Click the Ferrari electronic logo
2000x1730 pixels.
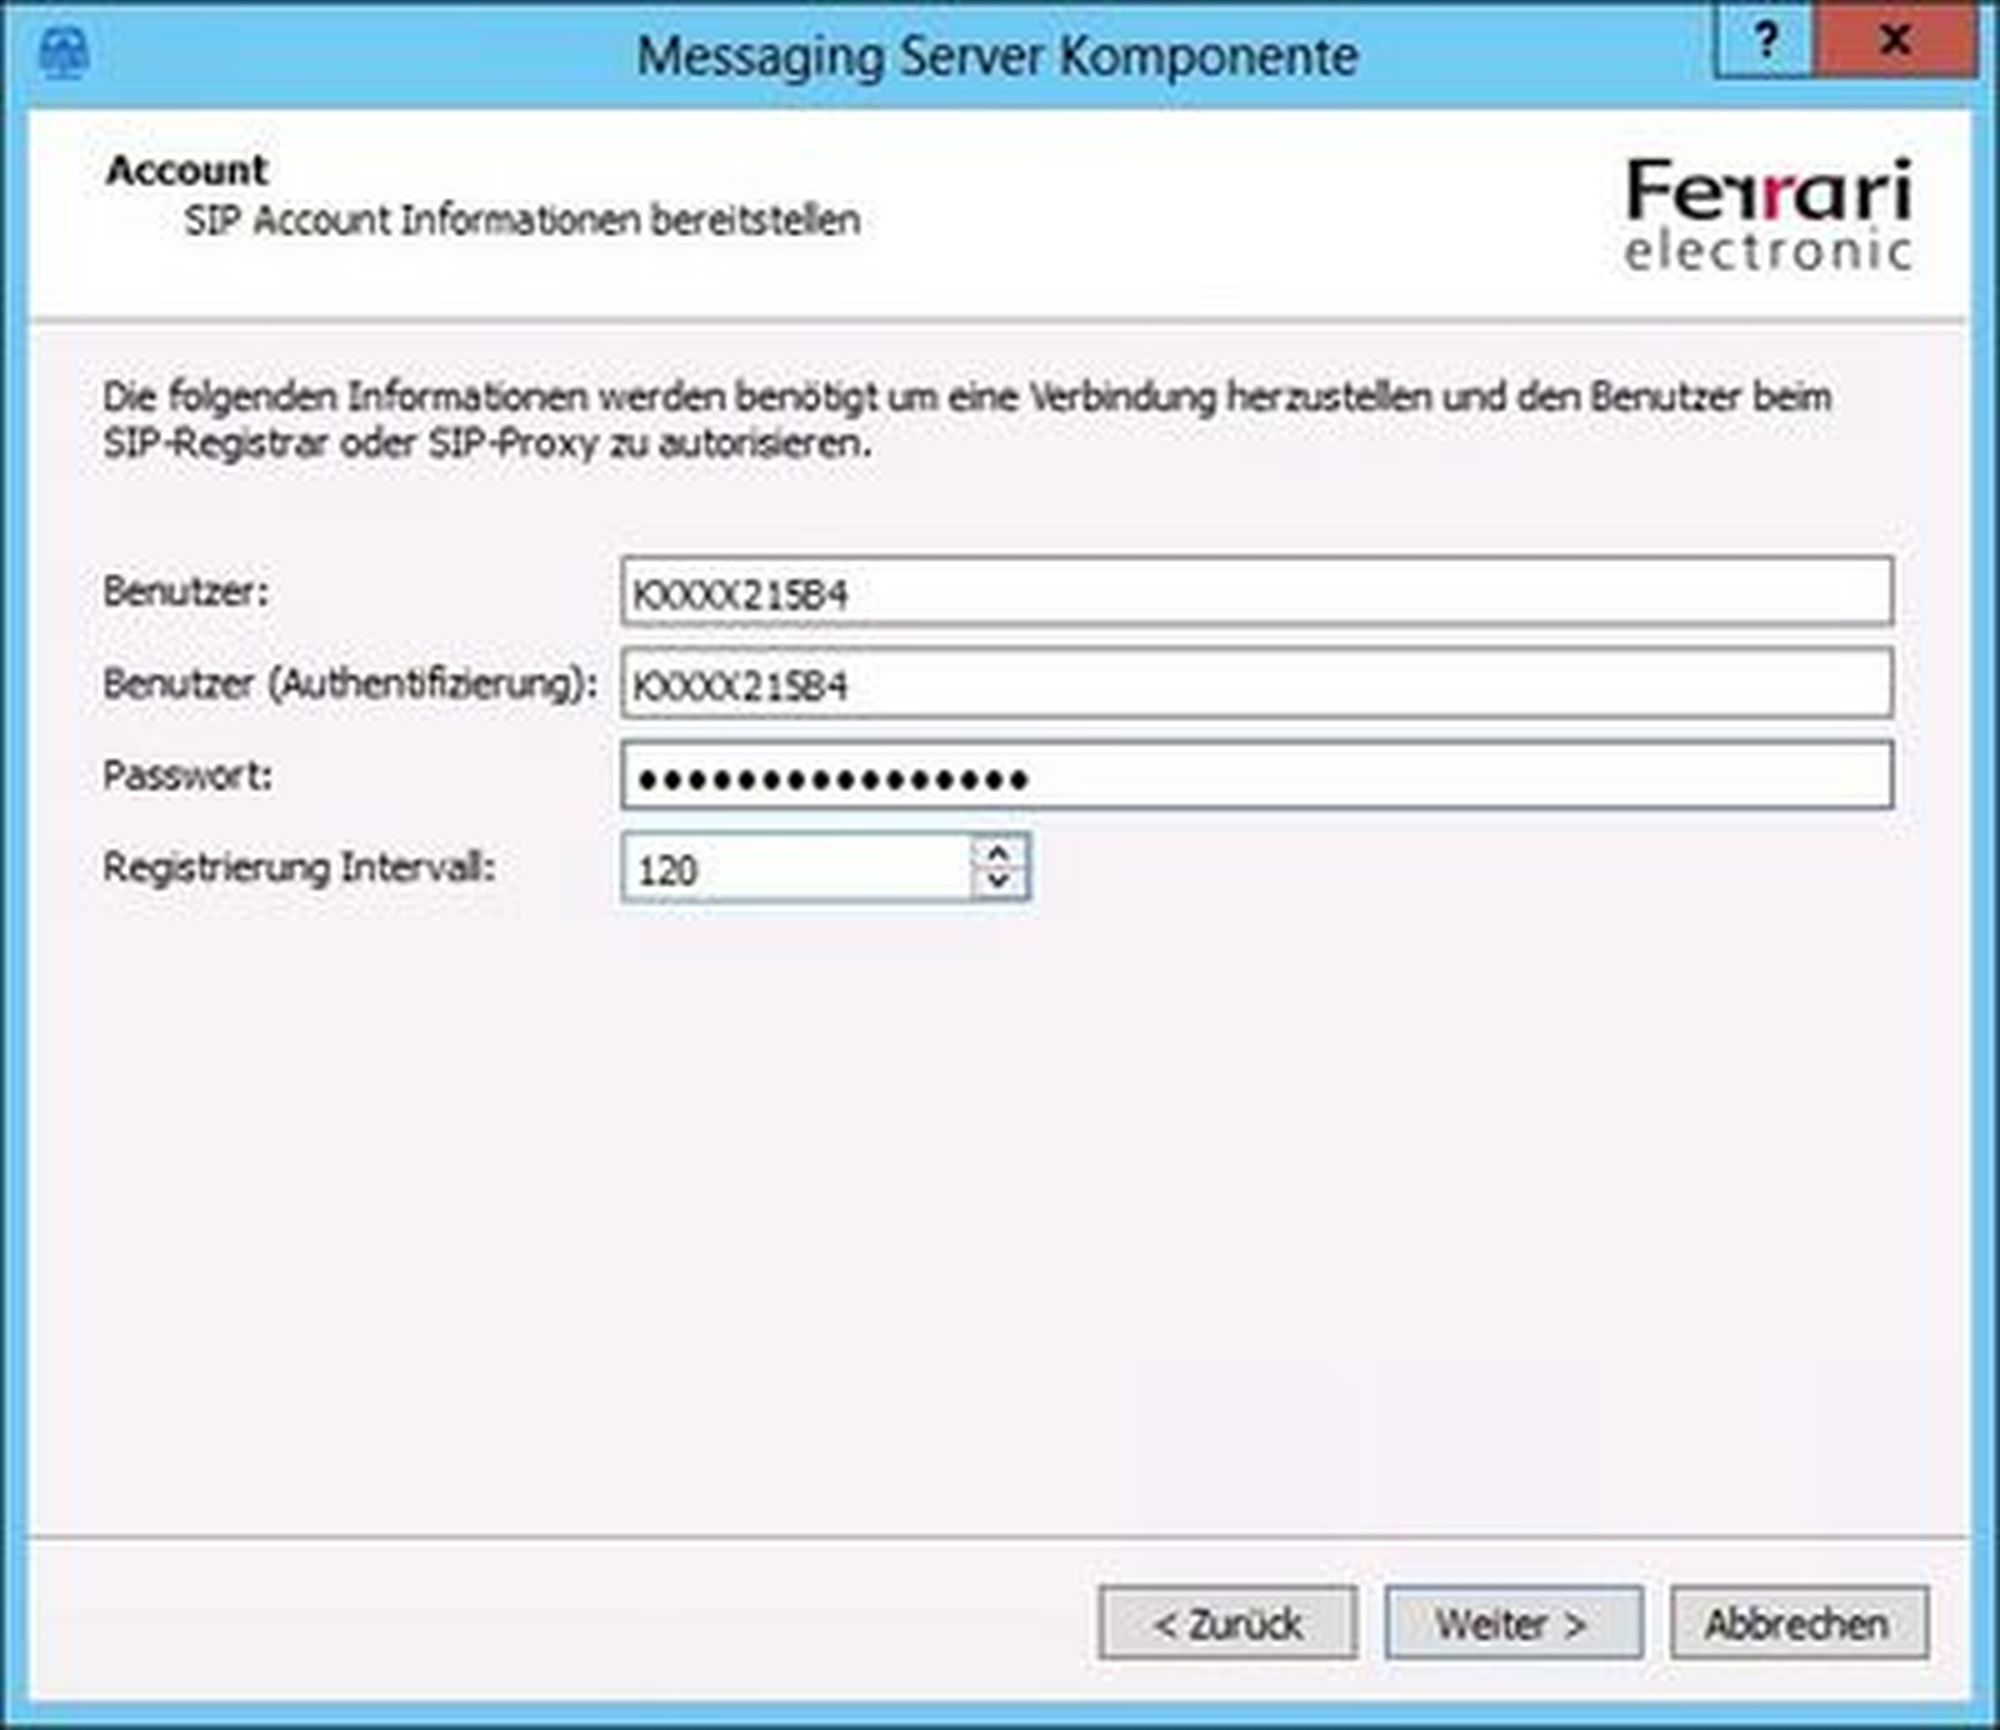tap(1768, 214)
